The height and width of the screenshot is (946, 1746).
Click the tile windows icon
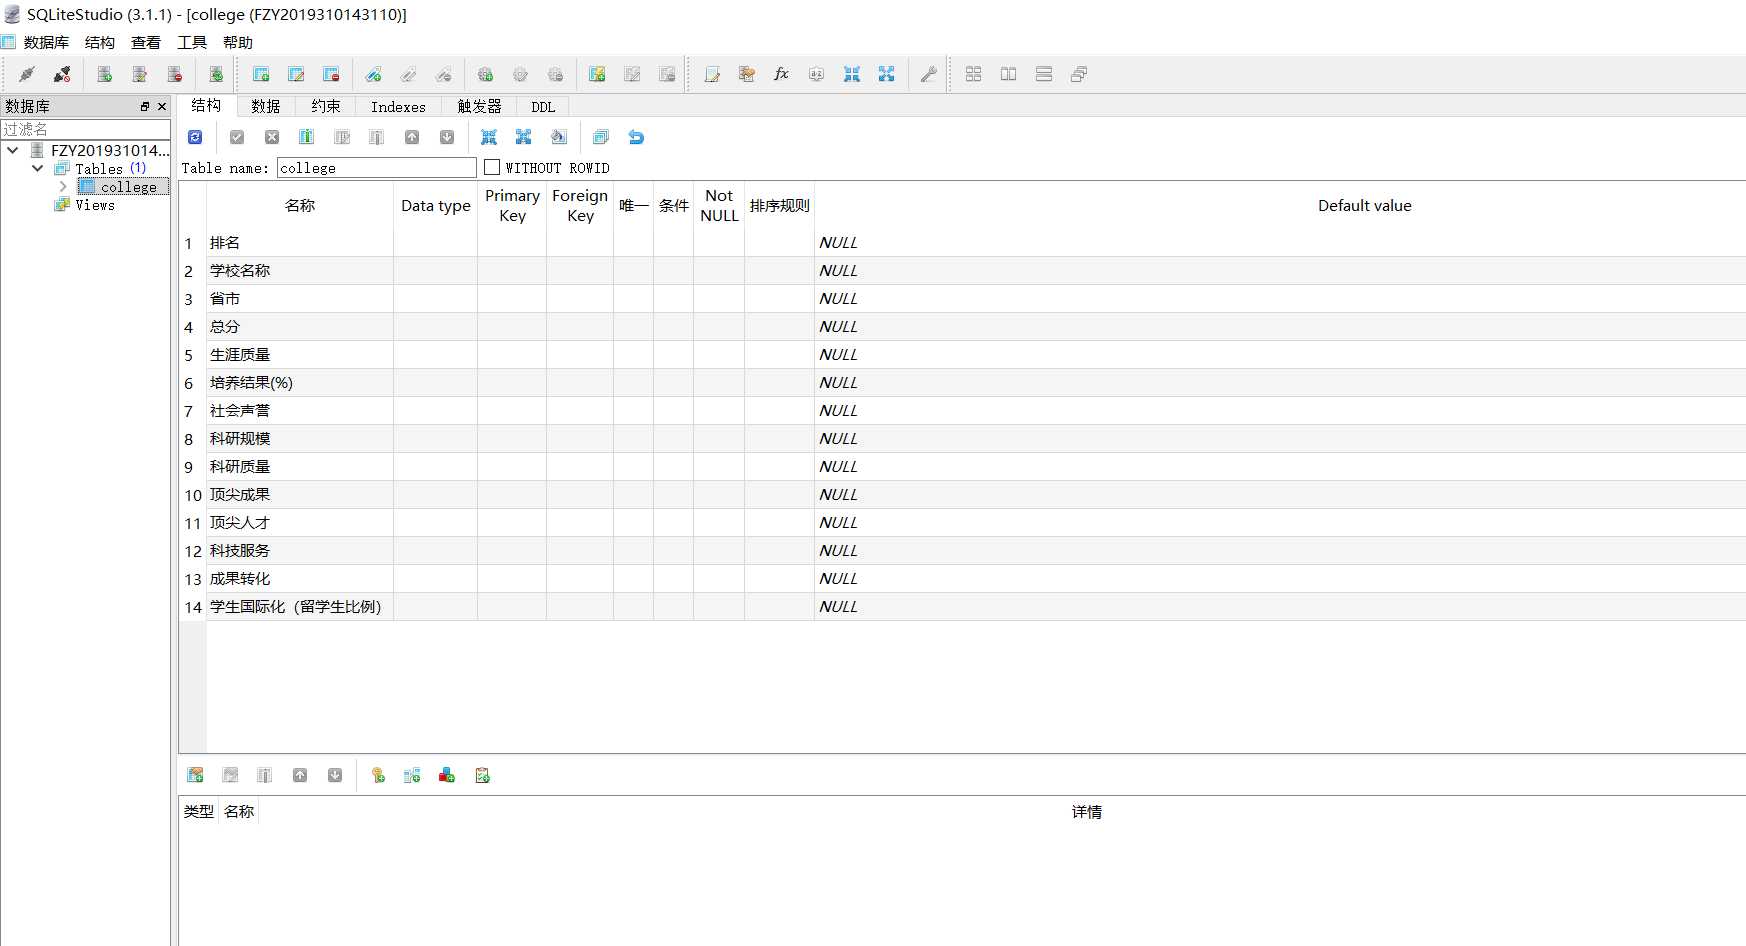[973, 74]
